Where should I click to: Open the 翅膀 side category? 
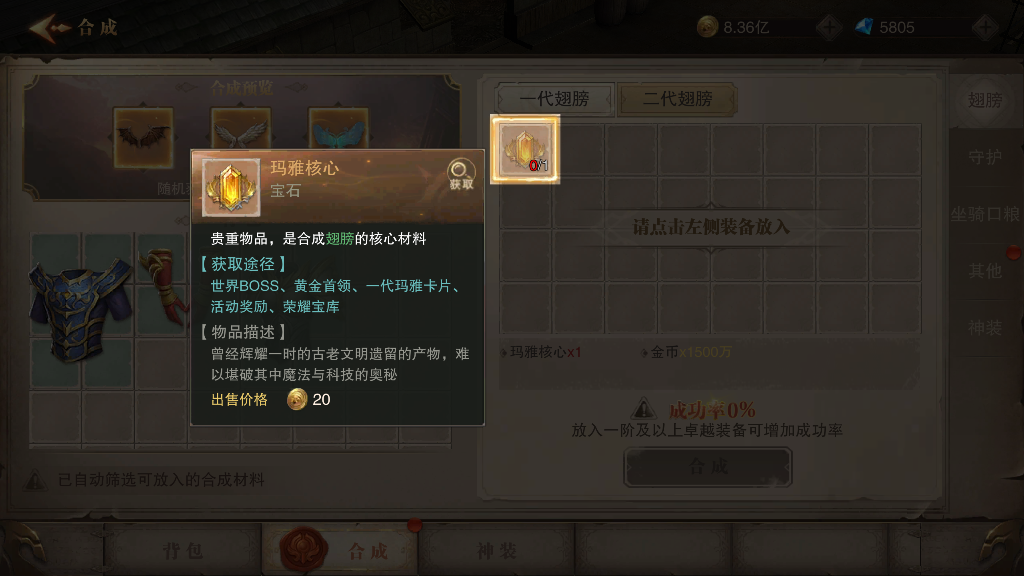(x=985, y=101)
